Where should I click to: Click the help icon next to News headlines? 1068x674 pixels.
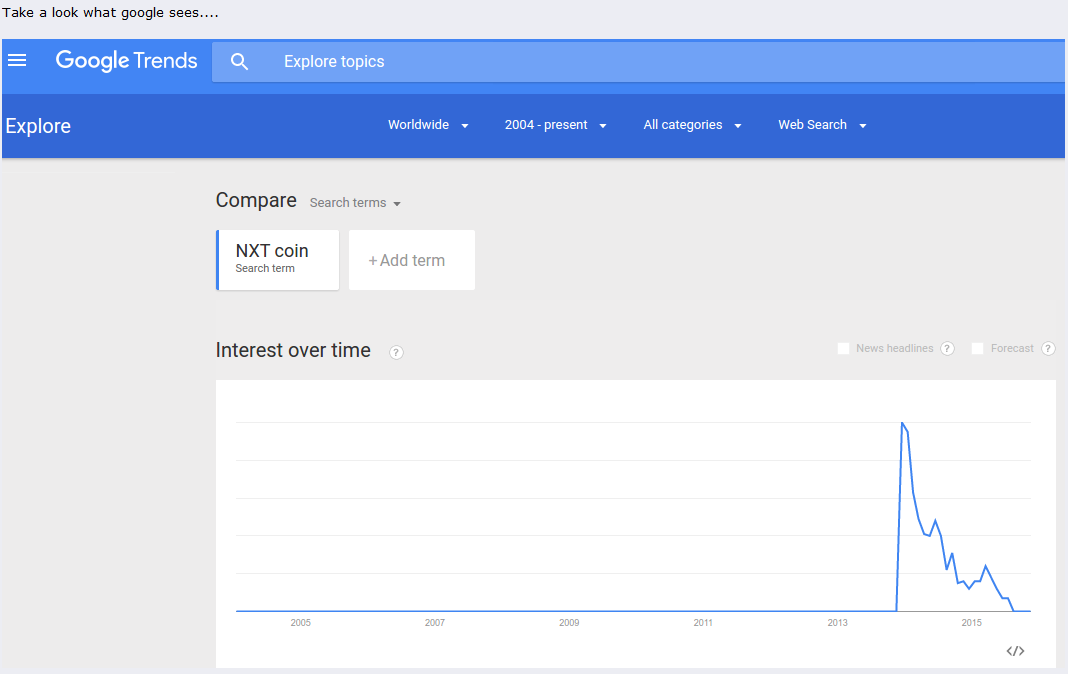click(947, 349)
